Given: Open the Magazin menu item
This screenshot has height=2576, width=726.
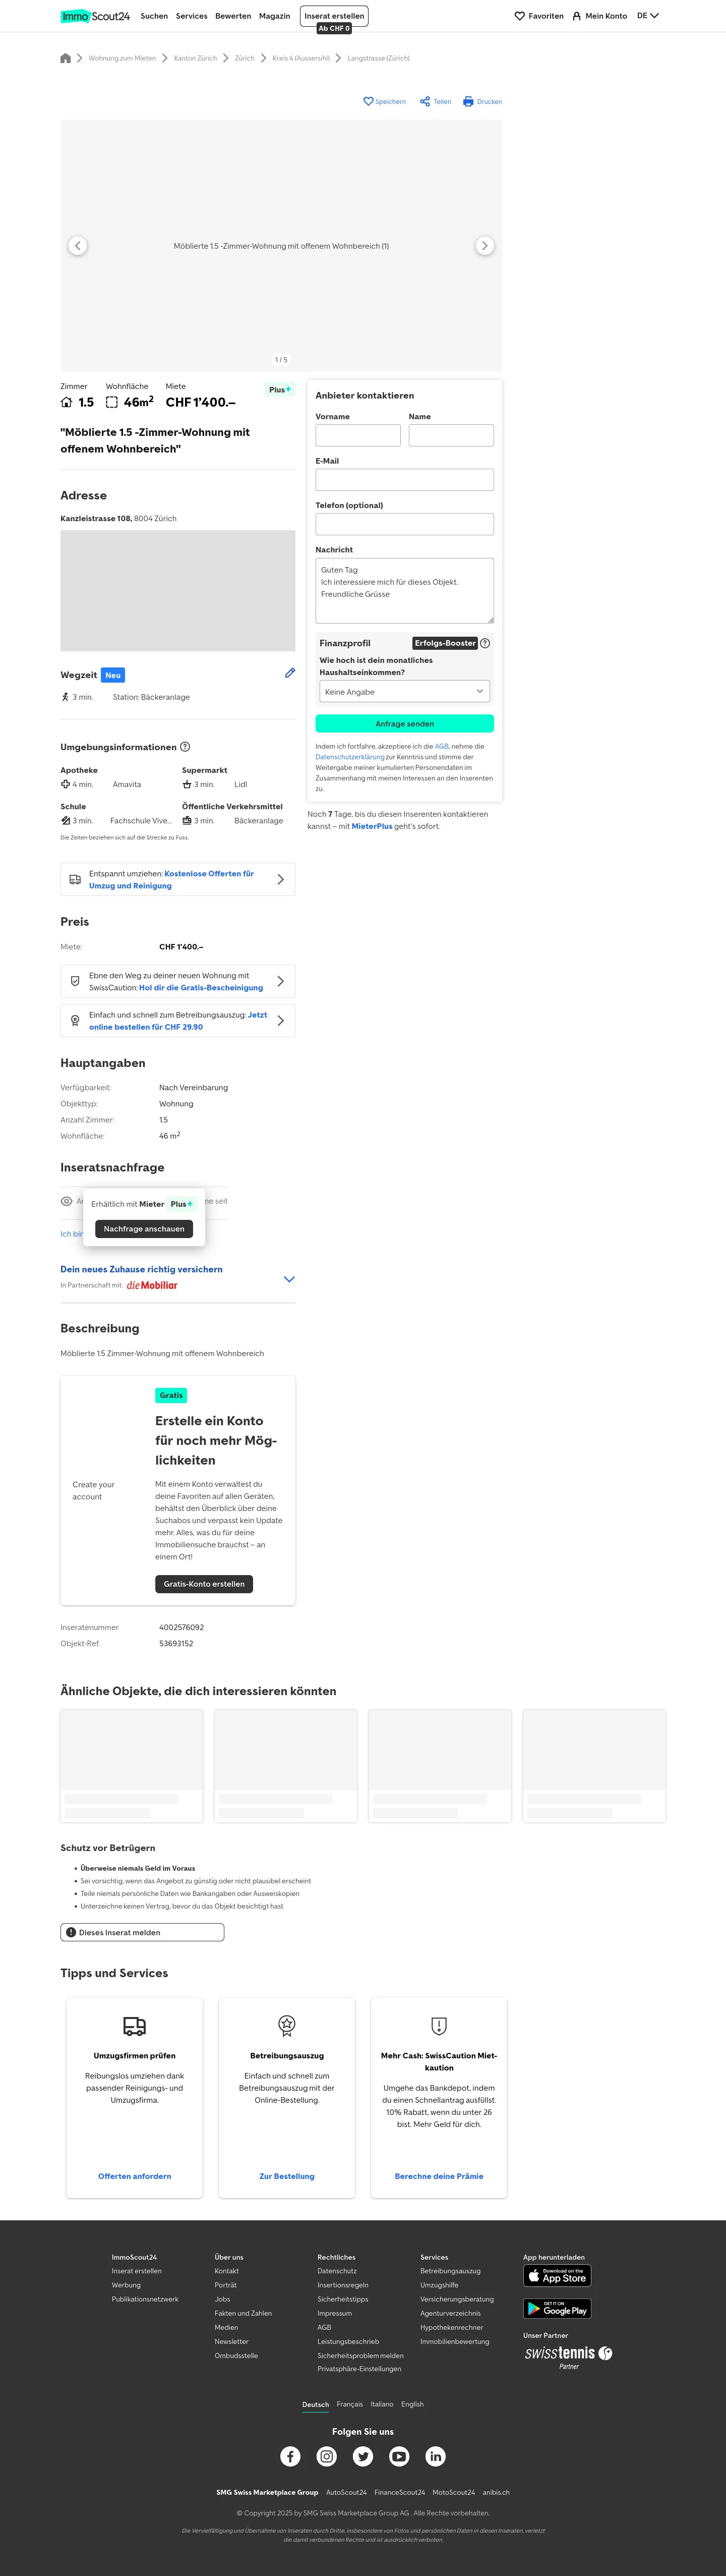Looking at the screenshot, I should (274, 16).
